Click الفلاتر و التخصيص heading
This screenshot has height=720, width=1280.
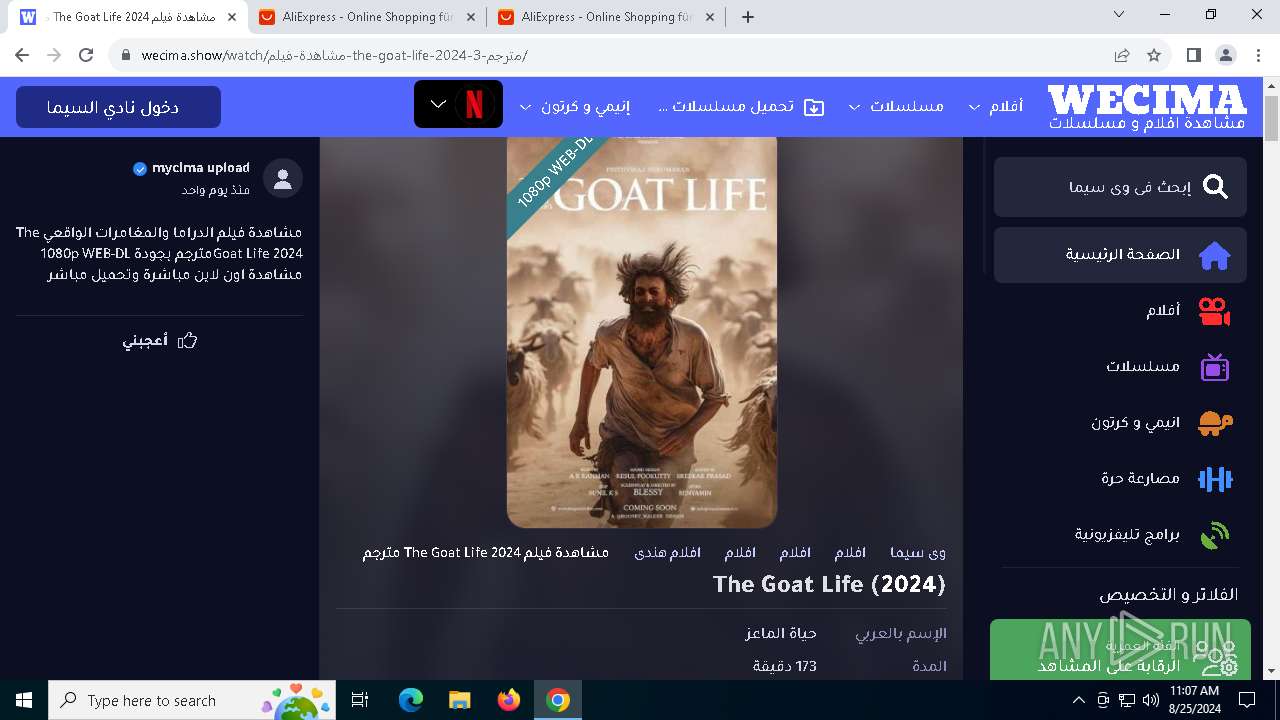point(1168,595)
